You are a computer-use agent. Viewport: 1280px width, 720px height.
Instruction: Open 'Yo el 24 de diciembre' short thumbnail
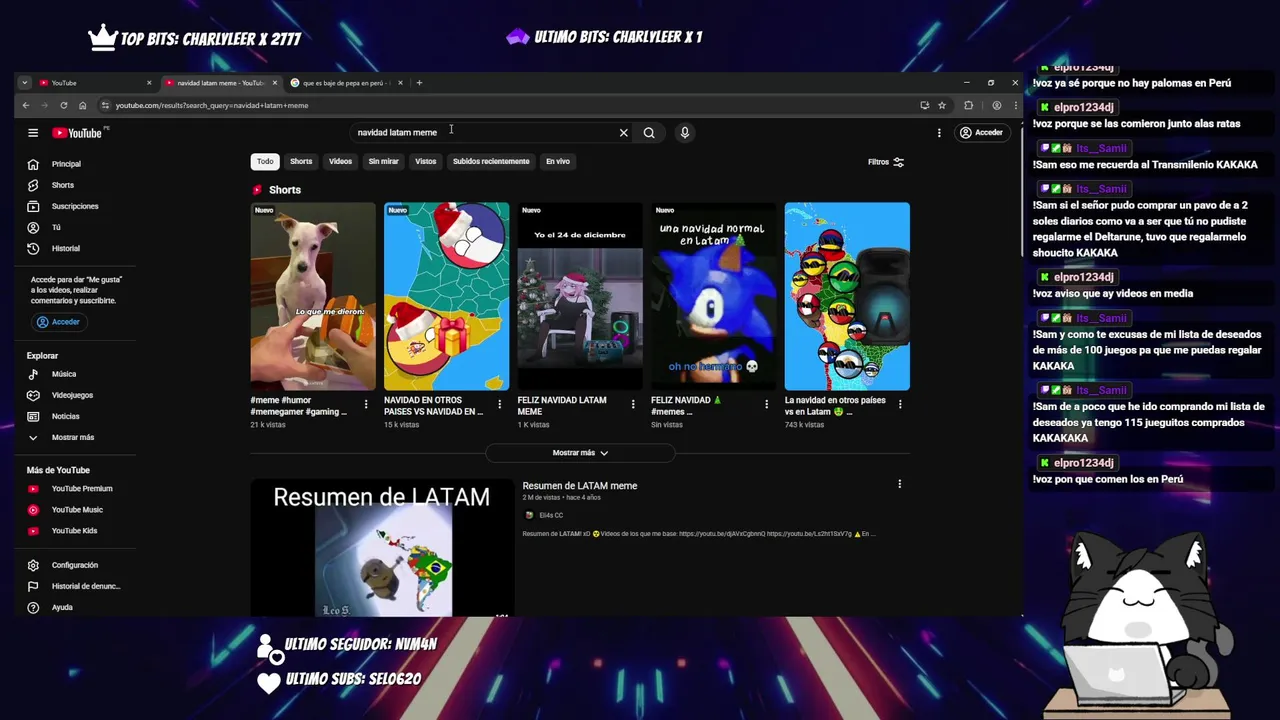(x=580, y=296)
